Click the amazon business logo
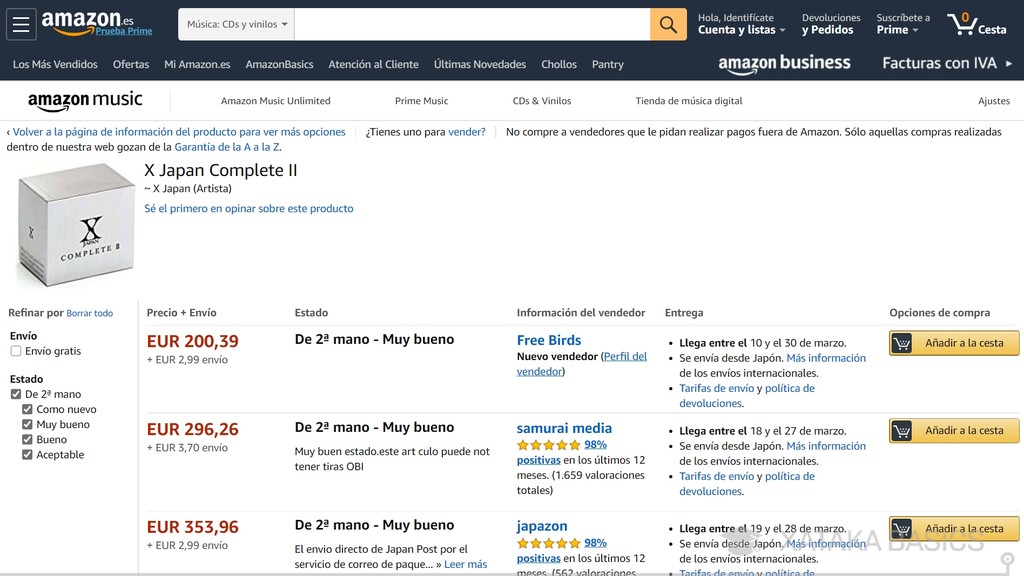1024x576 pixels. 783,63
